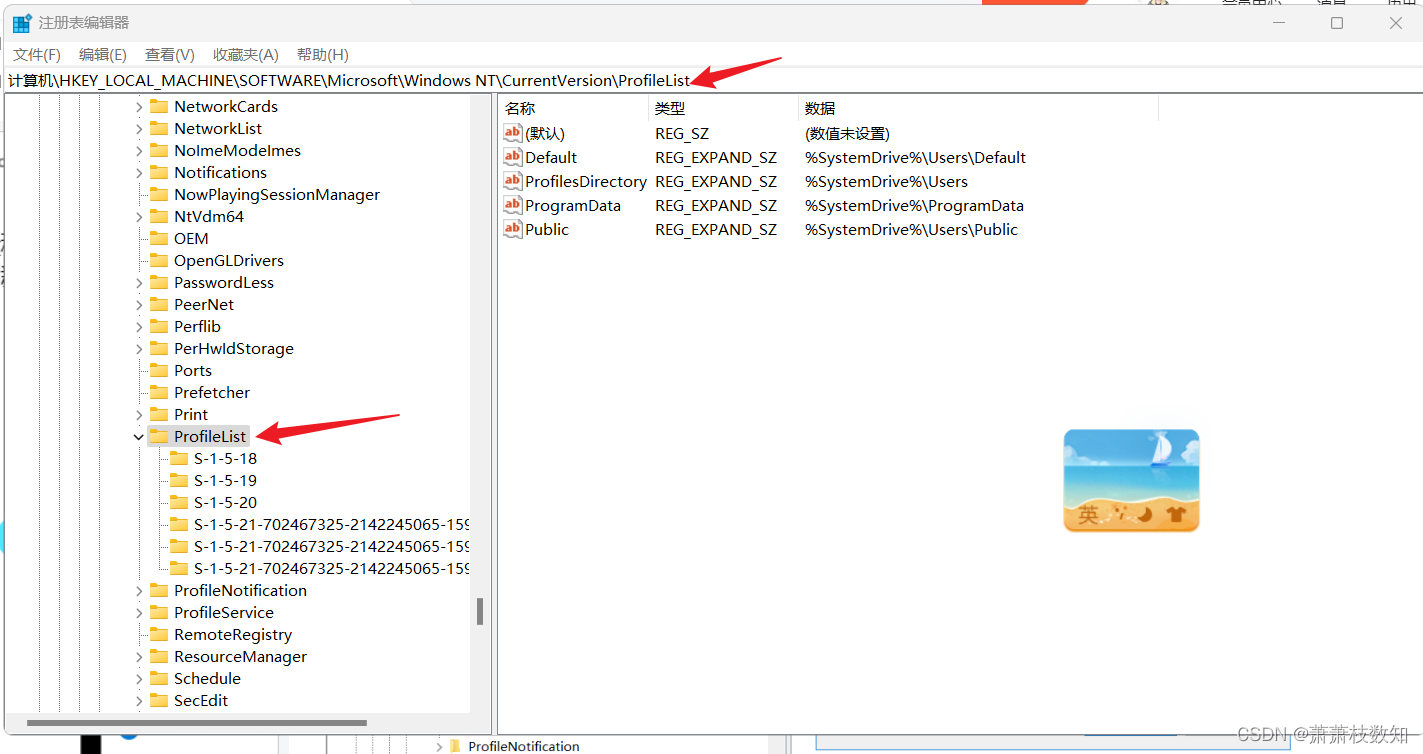Viewport: 1423px width, 754px height.
Task: Open the 收藏夹(A) menu
Action: click(246, 55)
